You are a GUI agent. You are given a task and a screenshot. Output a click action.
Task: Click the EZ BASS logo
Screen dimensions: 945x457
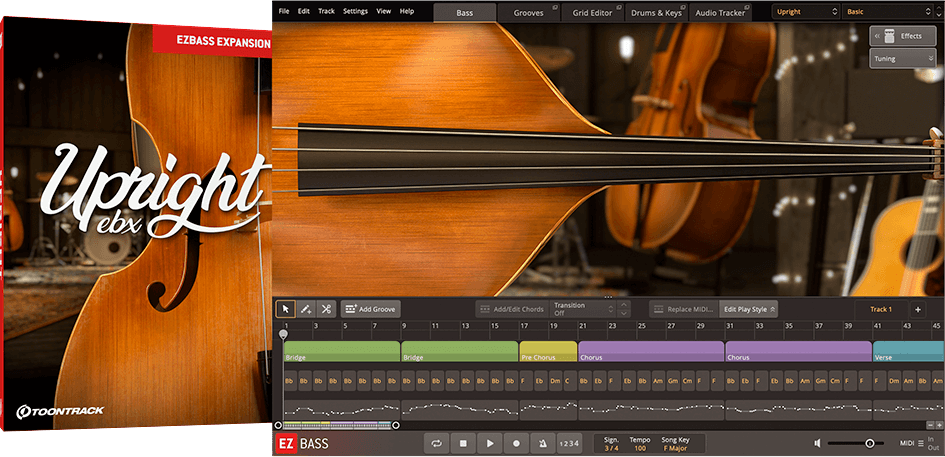click(x=303, y=444)
